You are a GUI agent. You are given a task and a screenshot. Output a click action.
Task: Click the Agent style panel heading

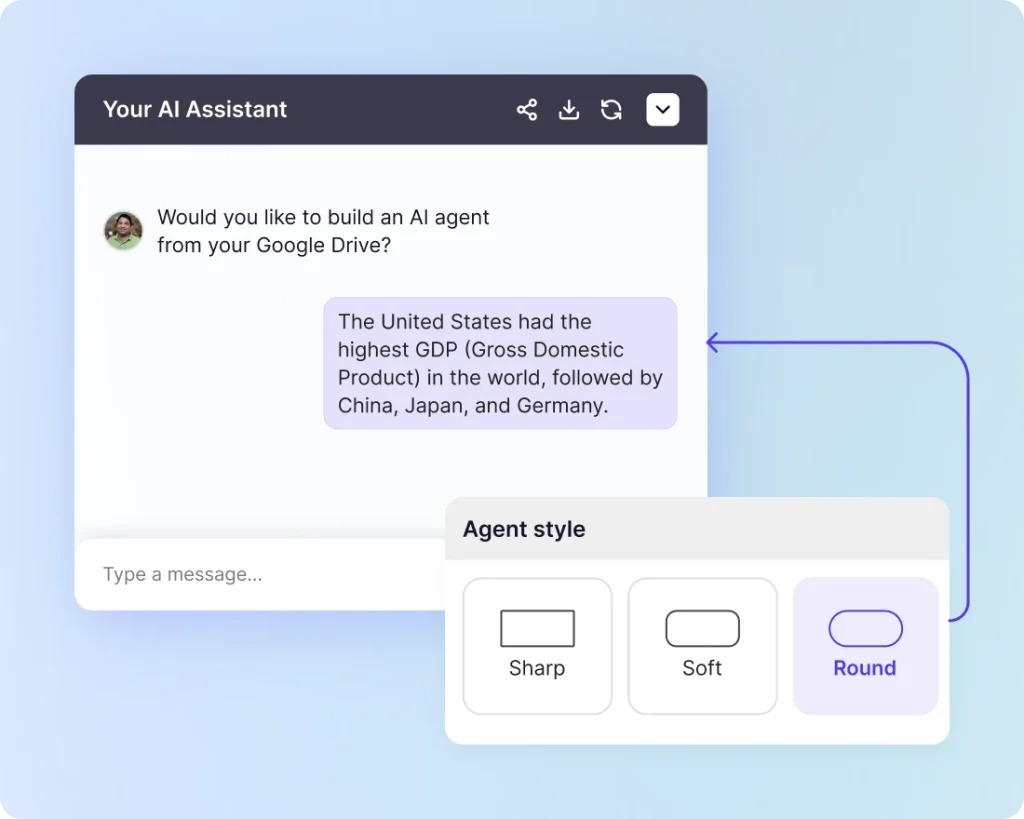(524, 529)
